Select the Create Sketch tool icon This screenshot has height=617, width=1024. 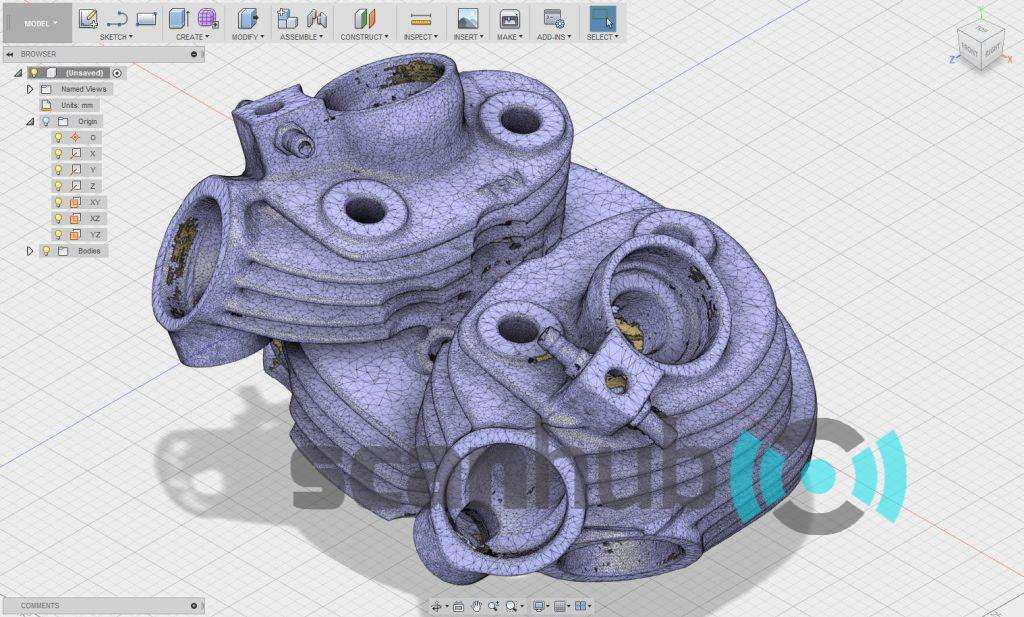pyautogui.click(x=88, y=18)
